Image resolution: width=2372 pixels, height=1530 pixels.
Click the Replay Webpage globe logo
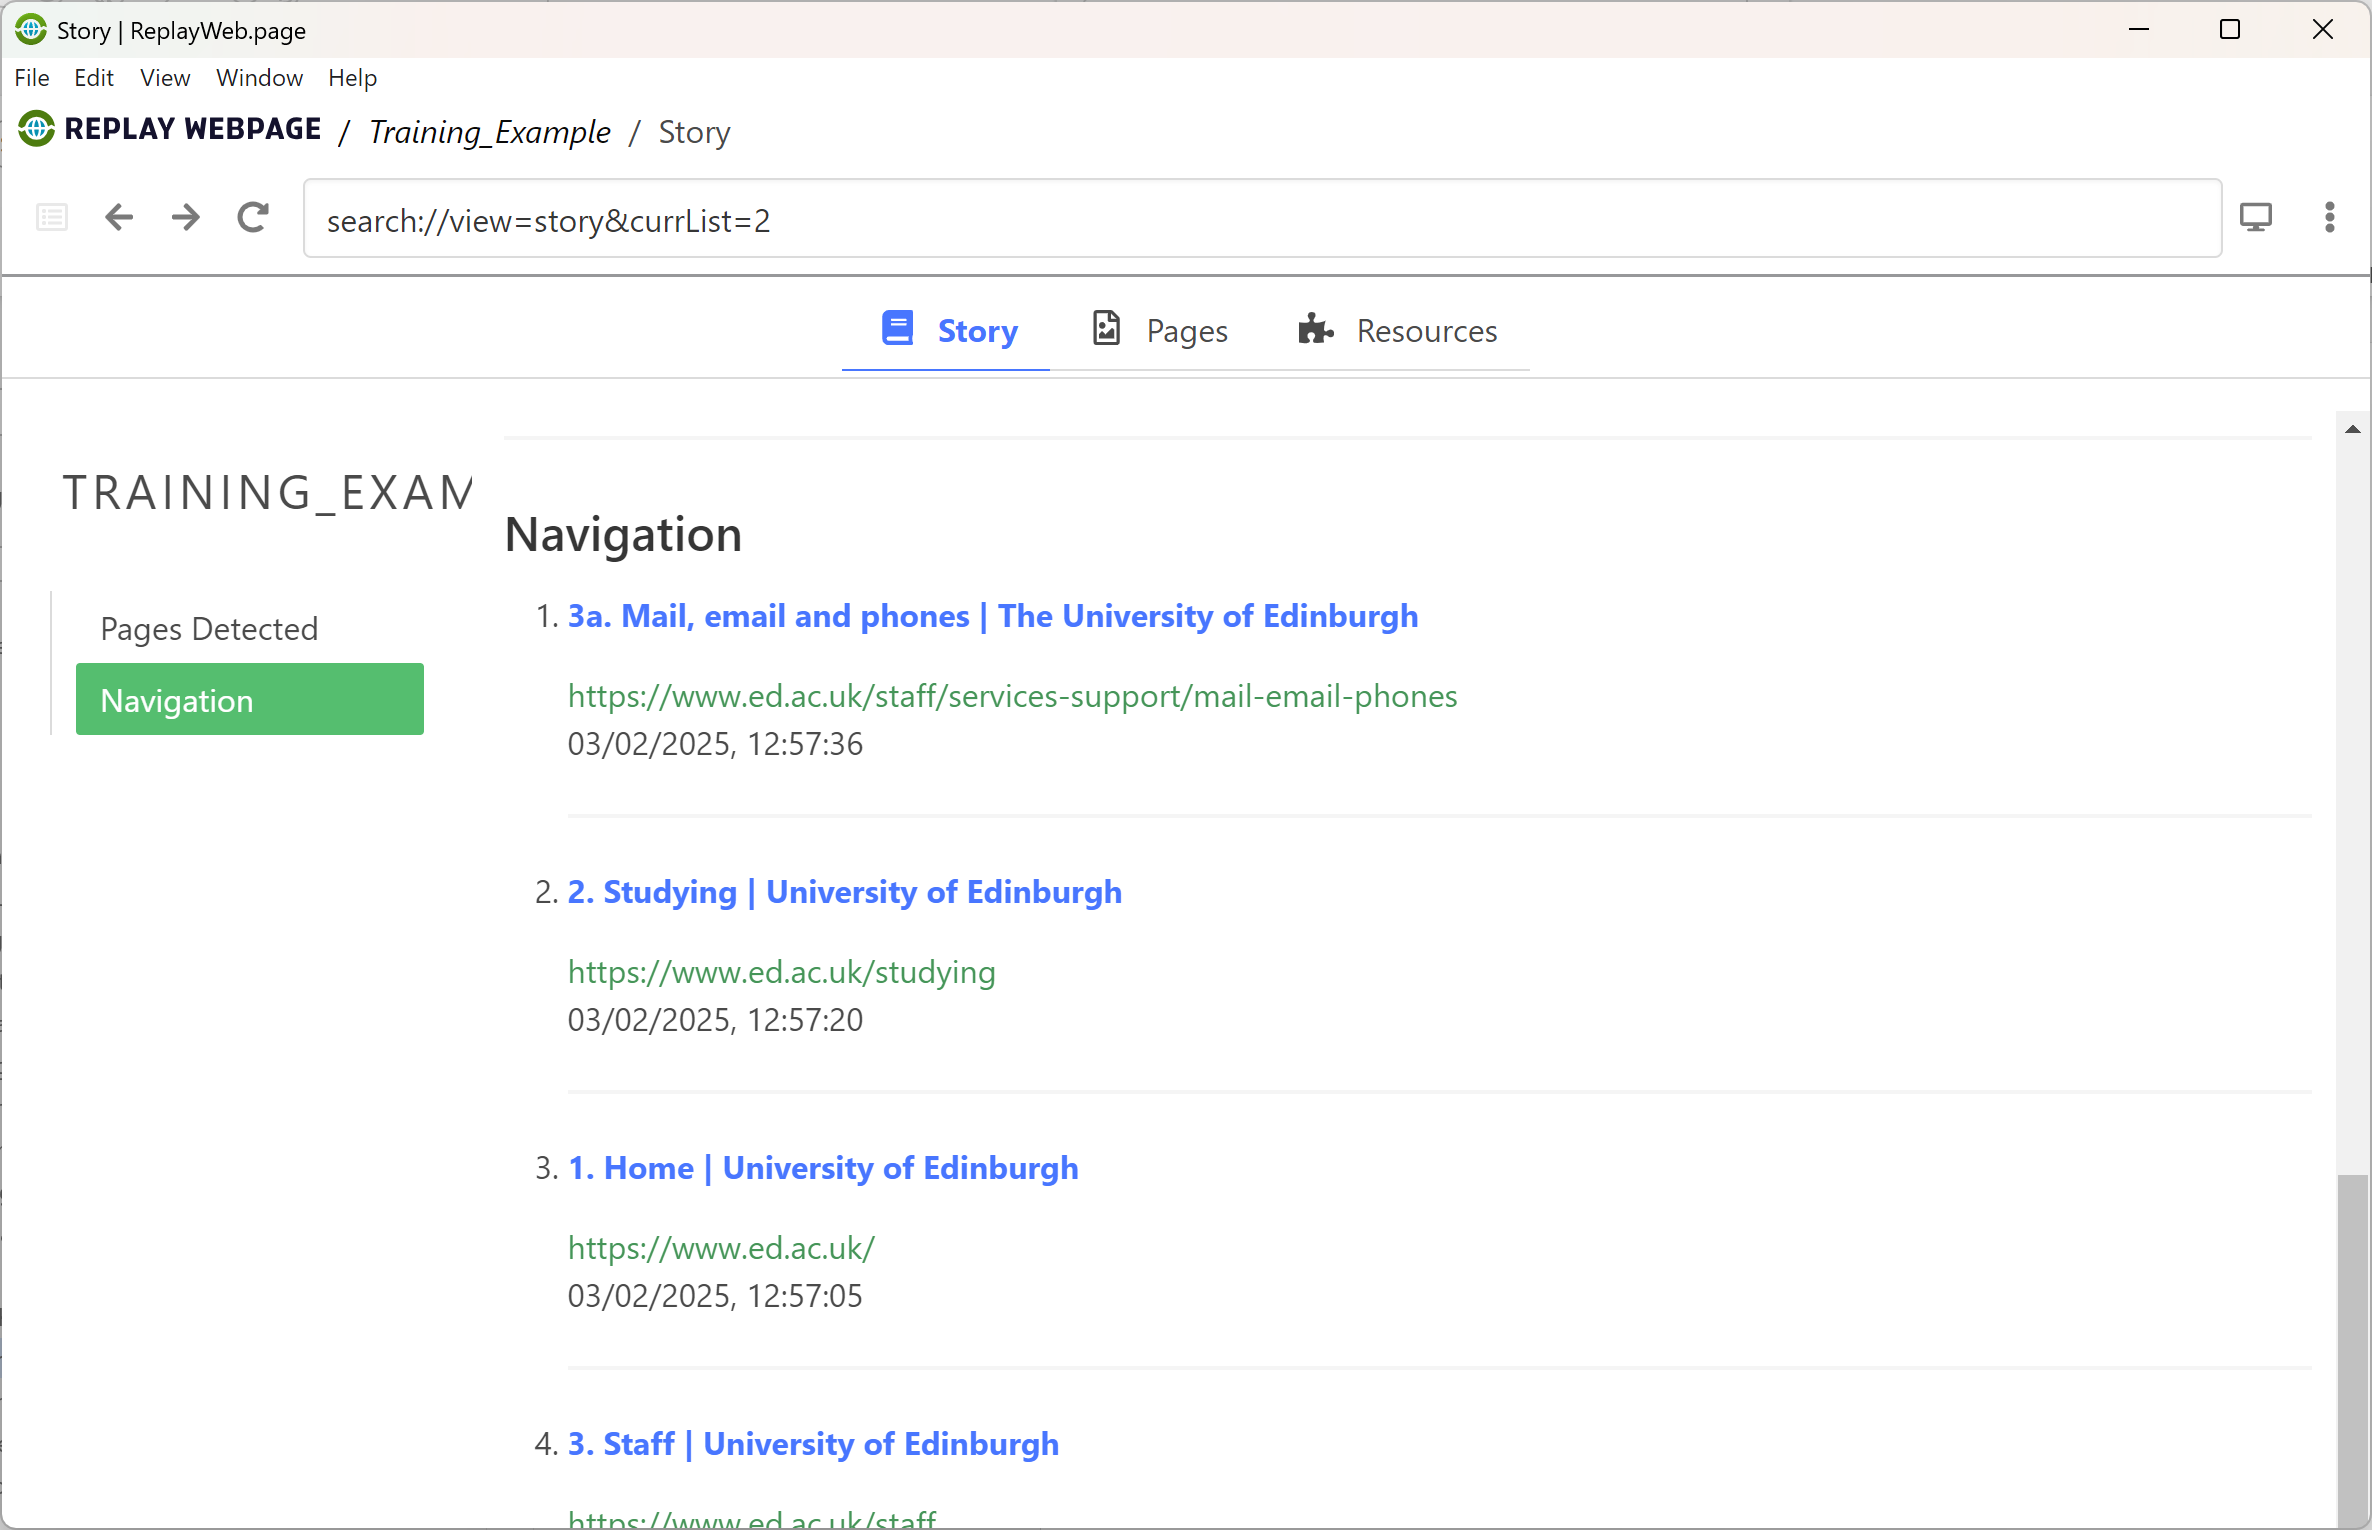(36, 129)
